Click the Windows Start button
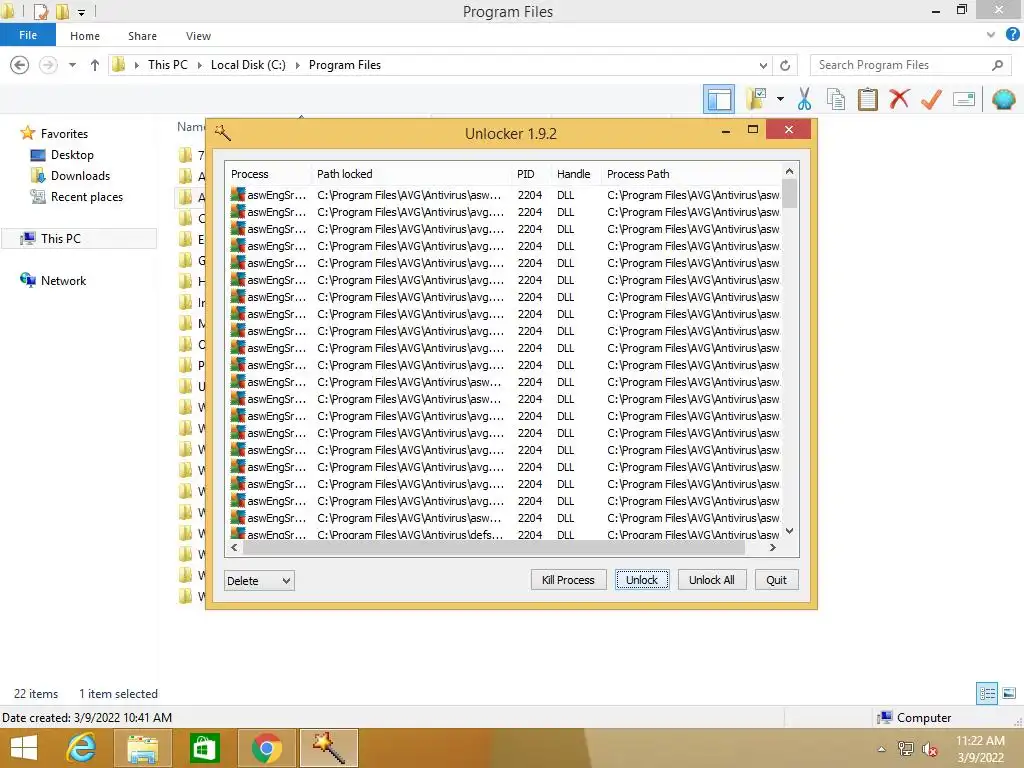The image size is (1024, 768). point(24,748)
